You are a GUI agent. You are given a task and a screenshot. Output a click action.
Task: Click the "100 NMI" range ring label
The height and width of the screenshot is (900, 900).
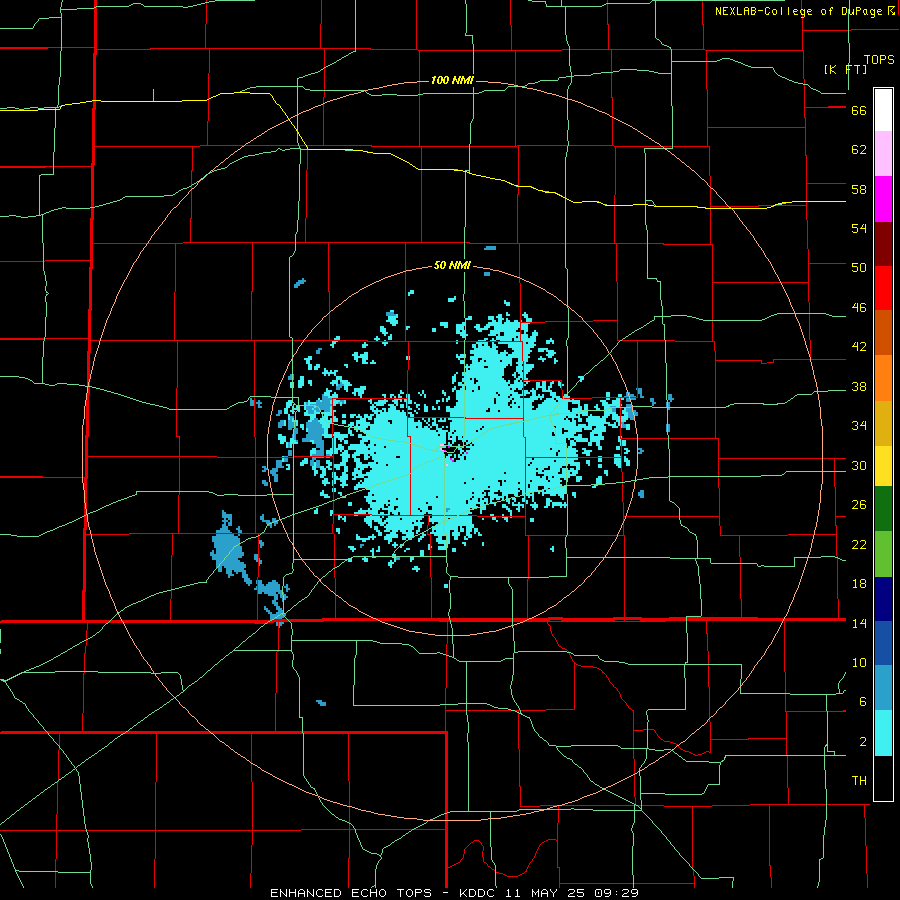click(x=452, y=80)
